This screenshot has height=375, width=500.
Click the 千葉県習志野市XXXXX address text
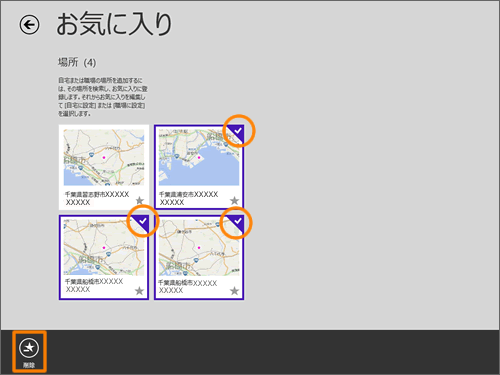(x=97, y=198)
